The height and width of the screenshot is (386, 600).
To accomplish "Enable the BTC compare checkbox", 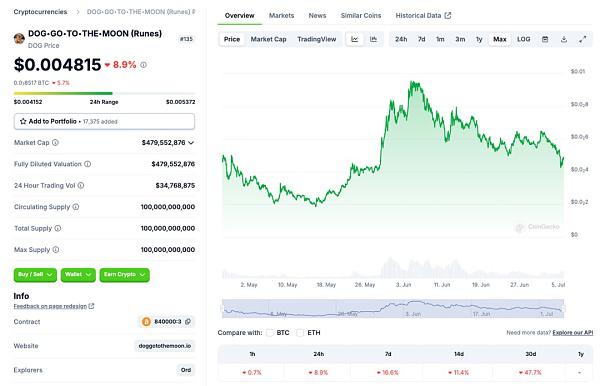I will click(x=270, y=333).
